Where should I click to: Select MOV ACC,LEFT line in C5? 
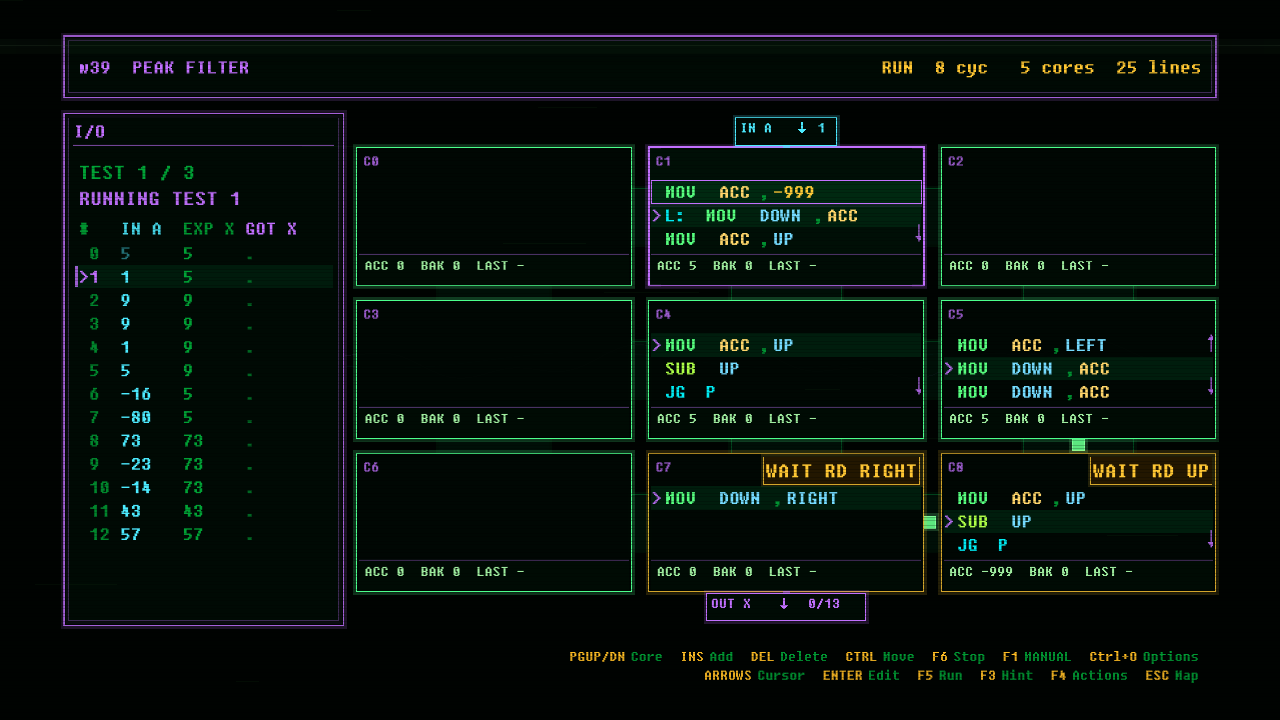(1078, 345)
